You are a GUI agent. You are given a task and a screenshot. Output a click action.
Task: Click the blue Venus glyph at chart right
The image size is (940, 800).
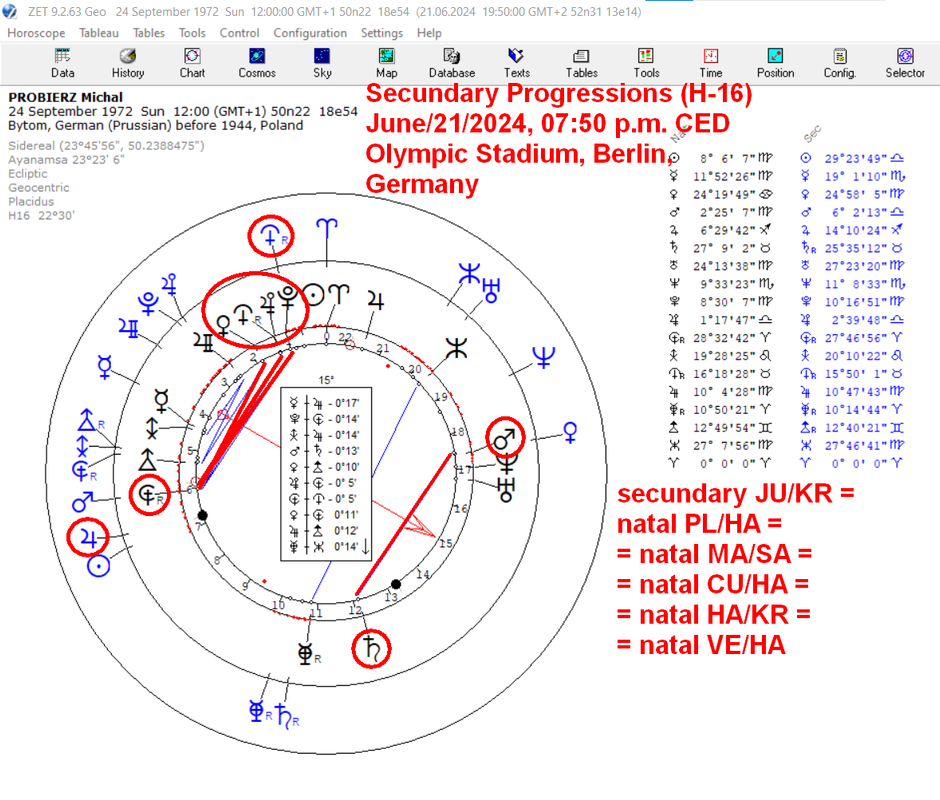point(570,431)
